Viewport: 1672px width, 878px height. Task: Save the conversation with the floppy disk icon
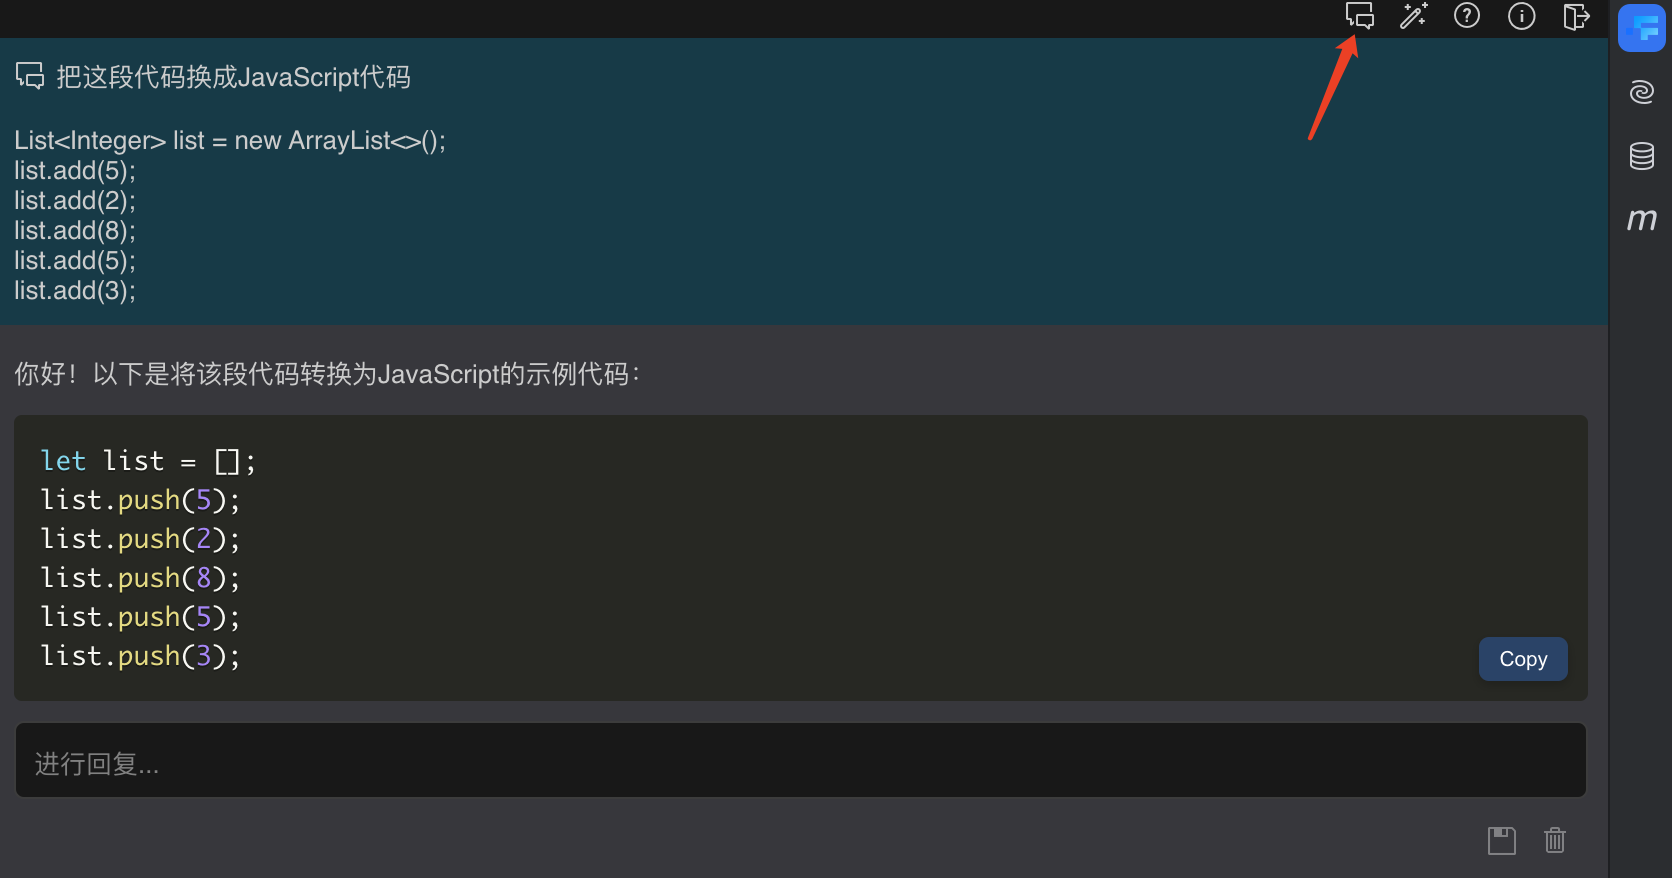pos(1501,840)
